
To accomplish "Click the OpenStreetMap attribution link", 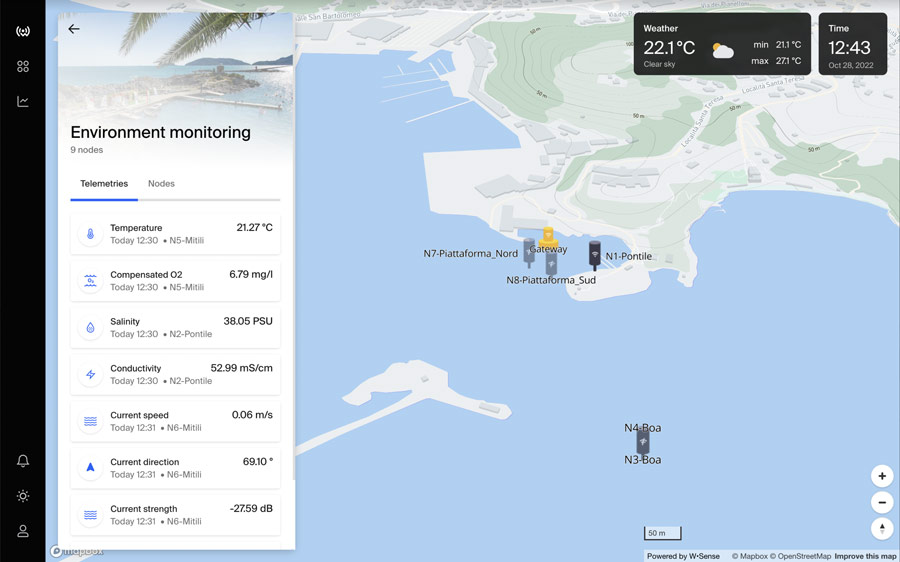I will point(800,556).
